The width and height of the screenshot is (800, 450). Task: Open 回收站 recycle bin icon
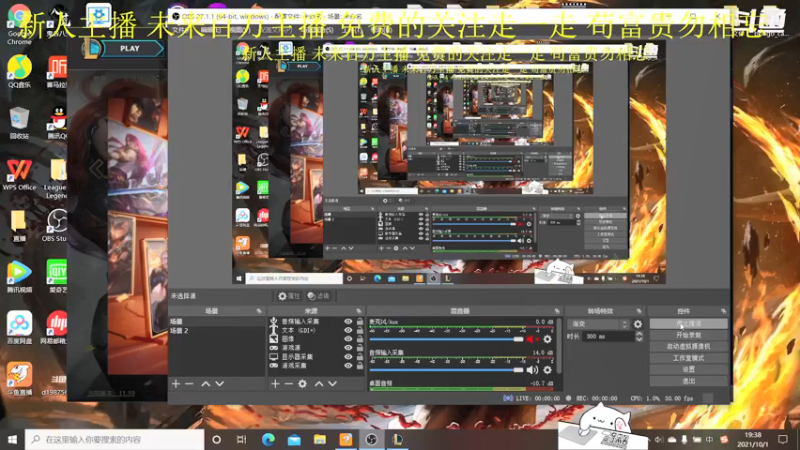(19, 123)
